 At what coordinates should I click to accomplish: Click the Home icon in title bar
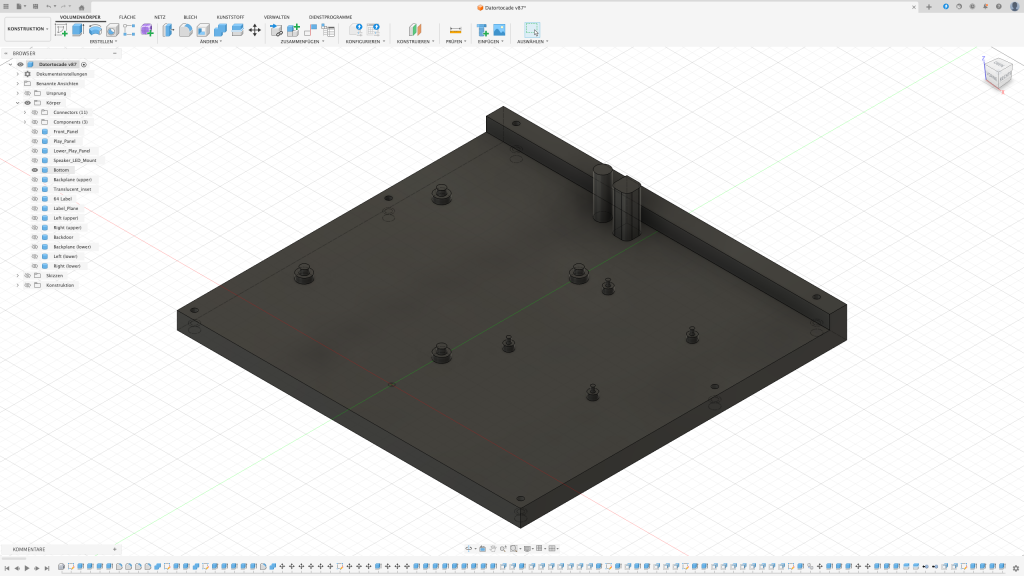[82, 6]
